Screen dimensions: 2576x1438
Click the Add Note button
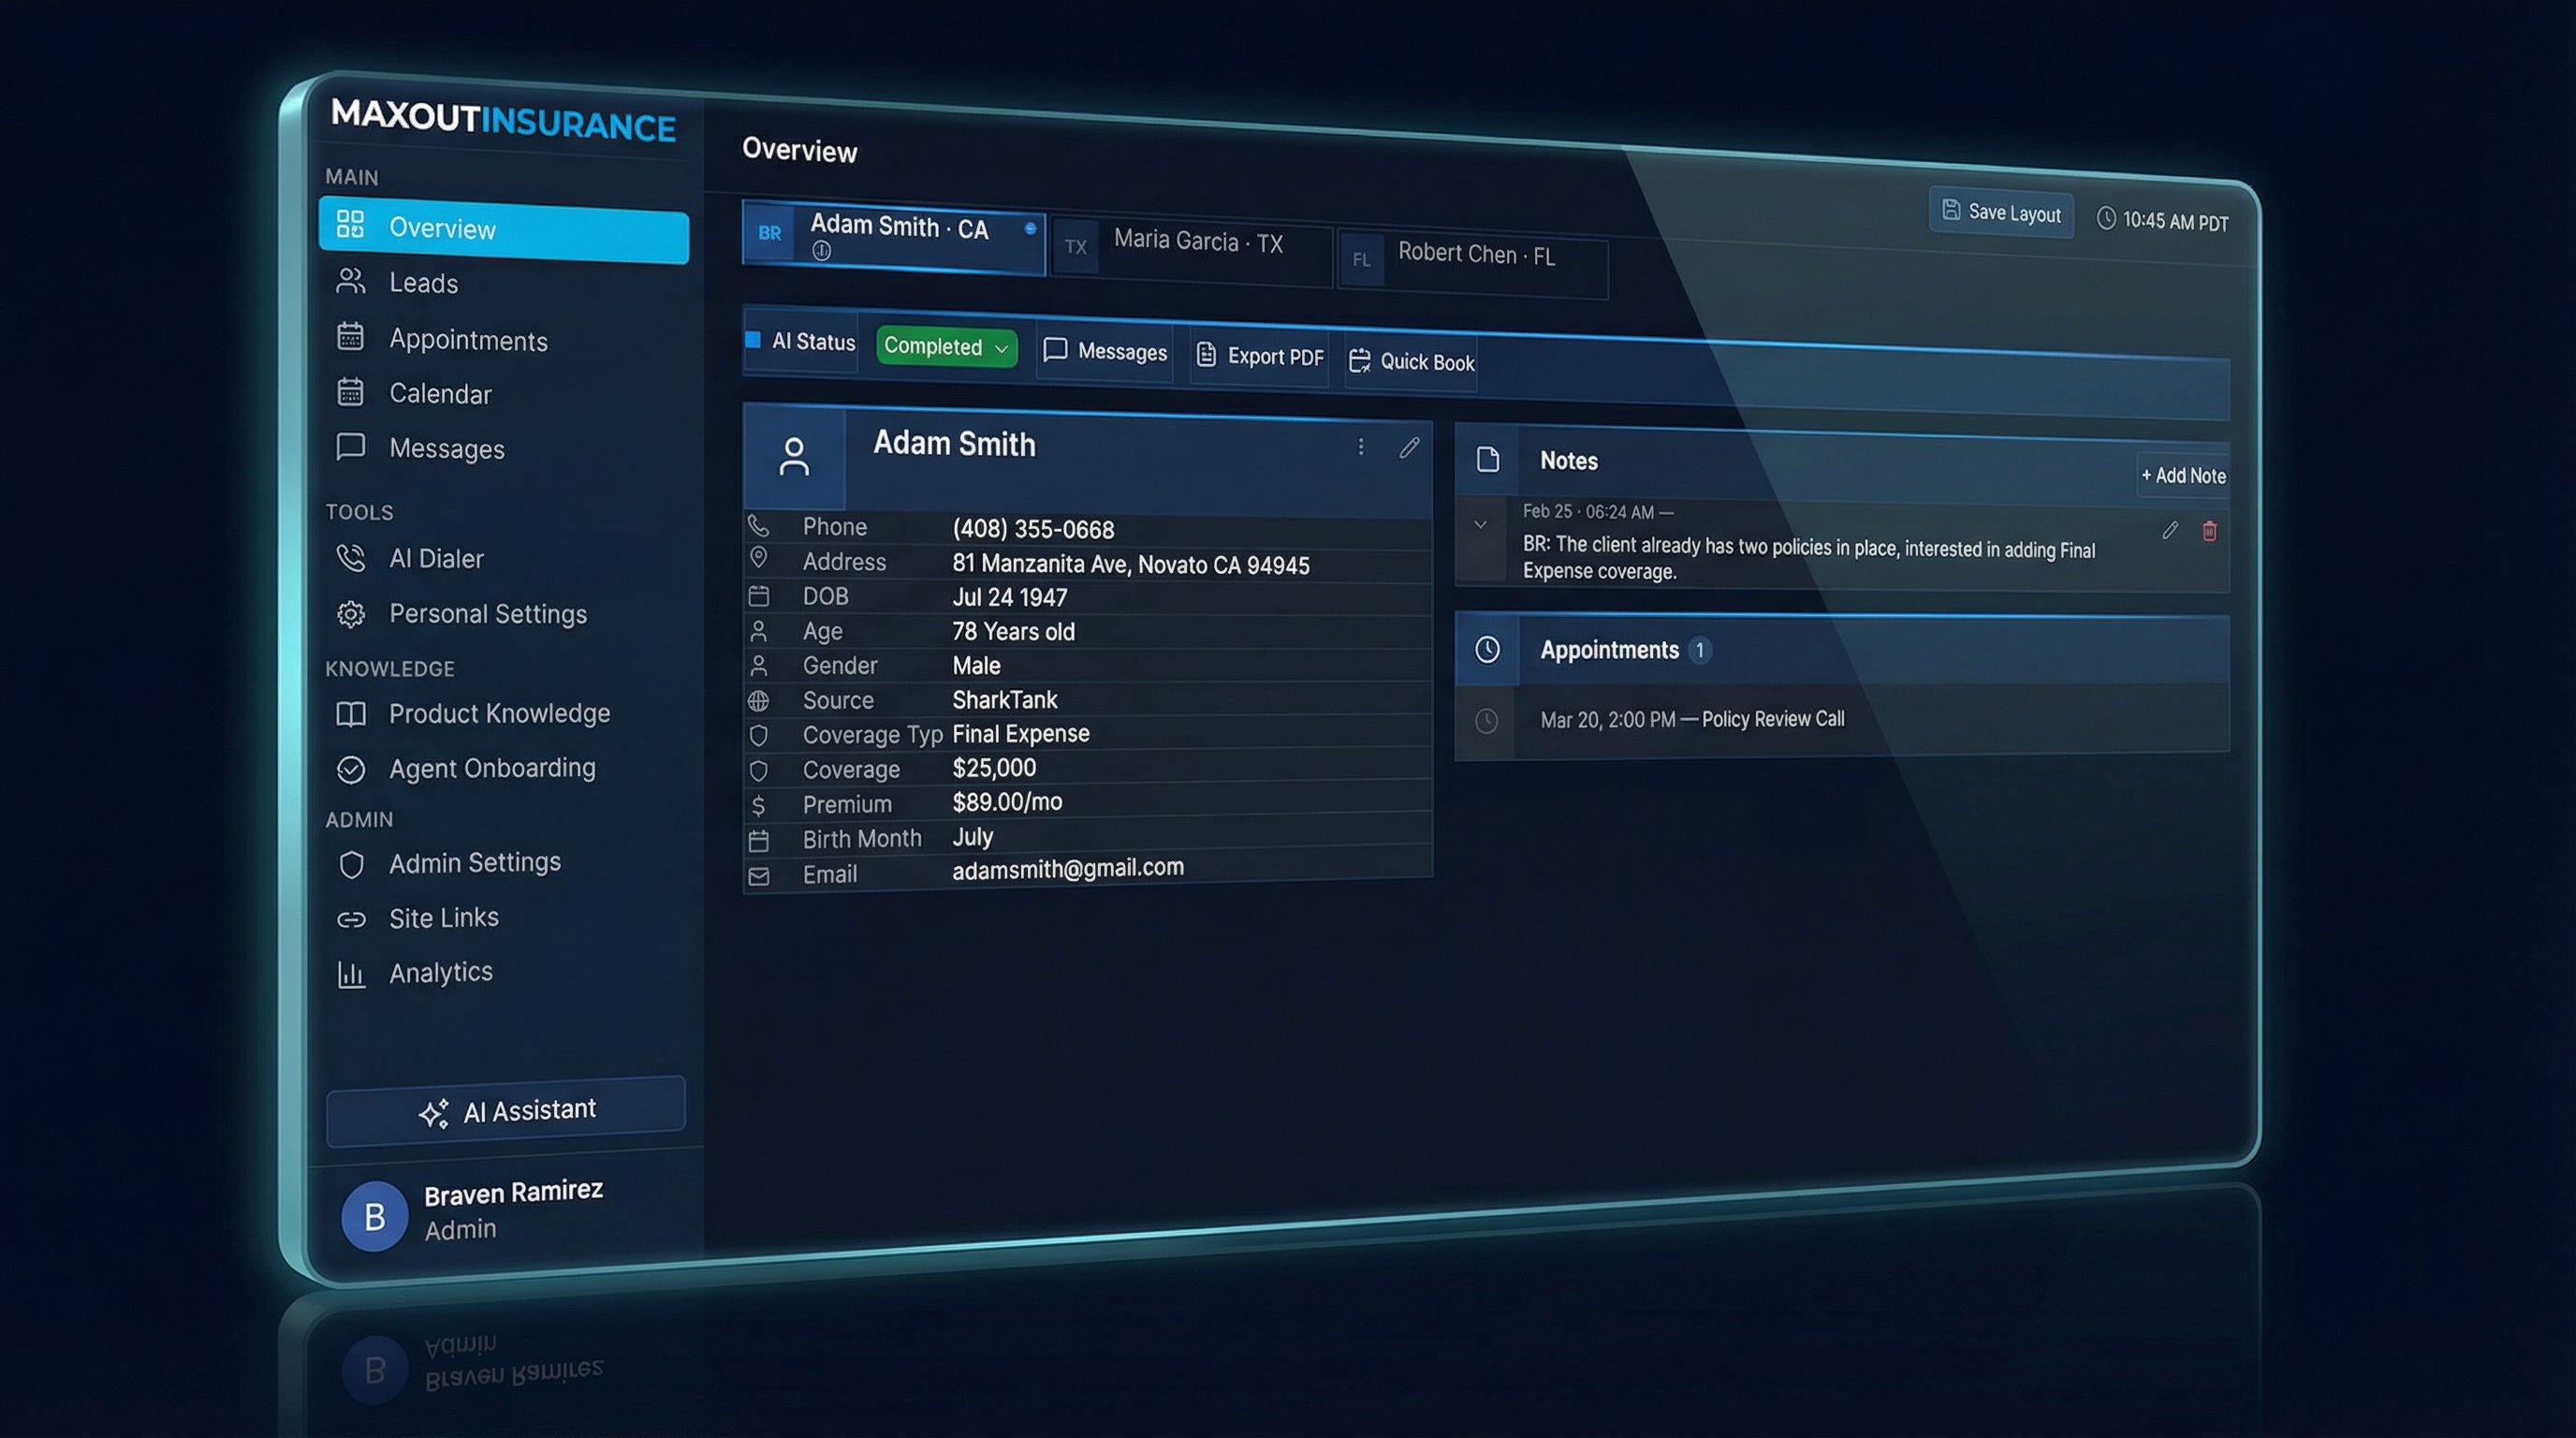tap(2183, 476)
